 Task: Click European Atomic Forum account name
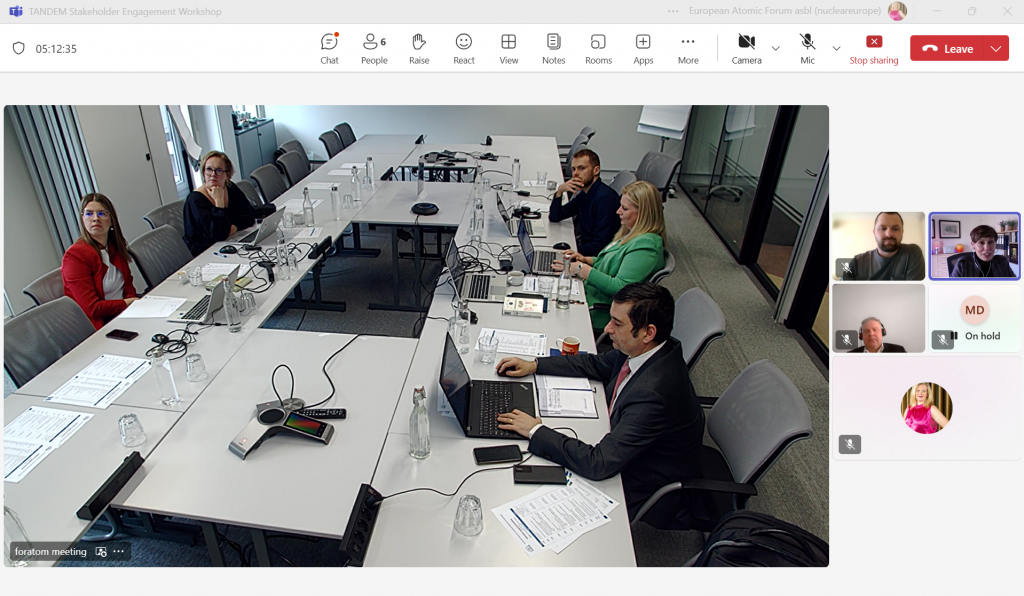click(784, 11)
